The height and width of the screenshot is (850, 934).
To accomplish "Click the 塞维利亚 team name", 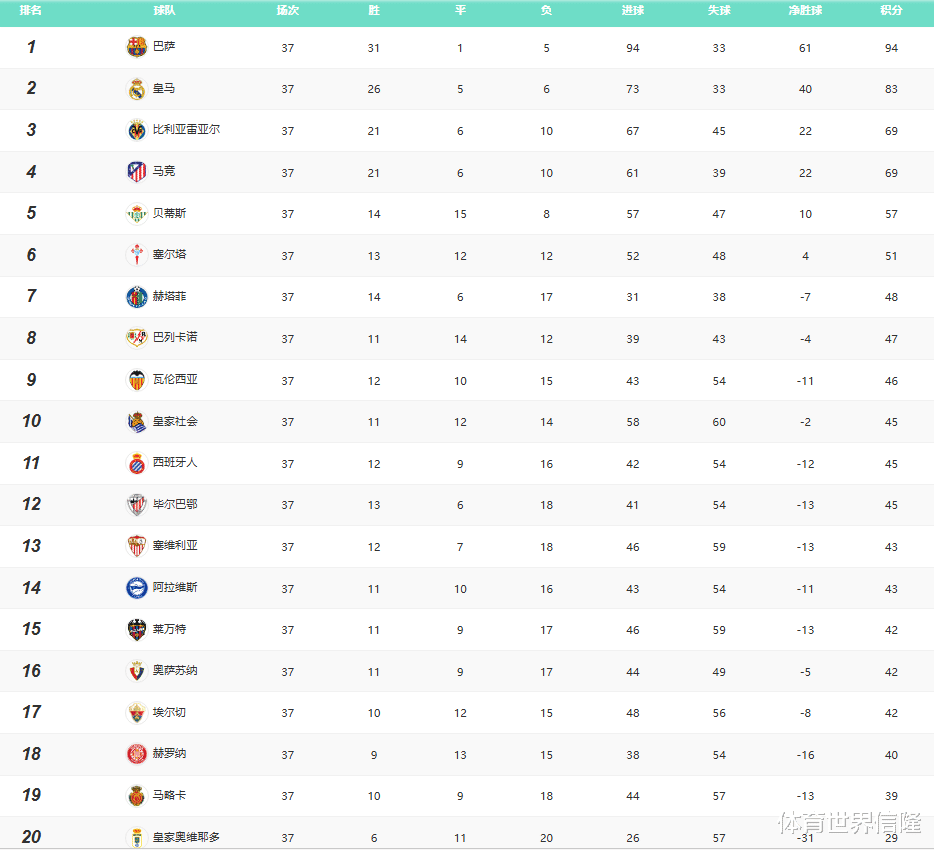I will click(175, 545).
